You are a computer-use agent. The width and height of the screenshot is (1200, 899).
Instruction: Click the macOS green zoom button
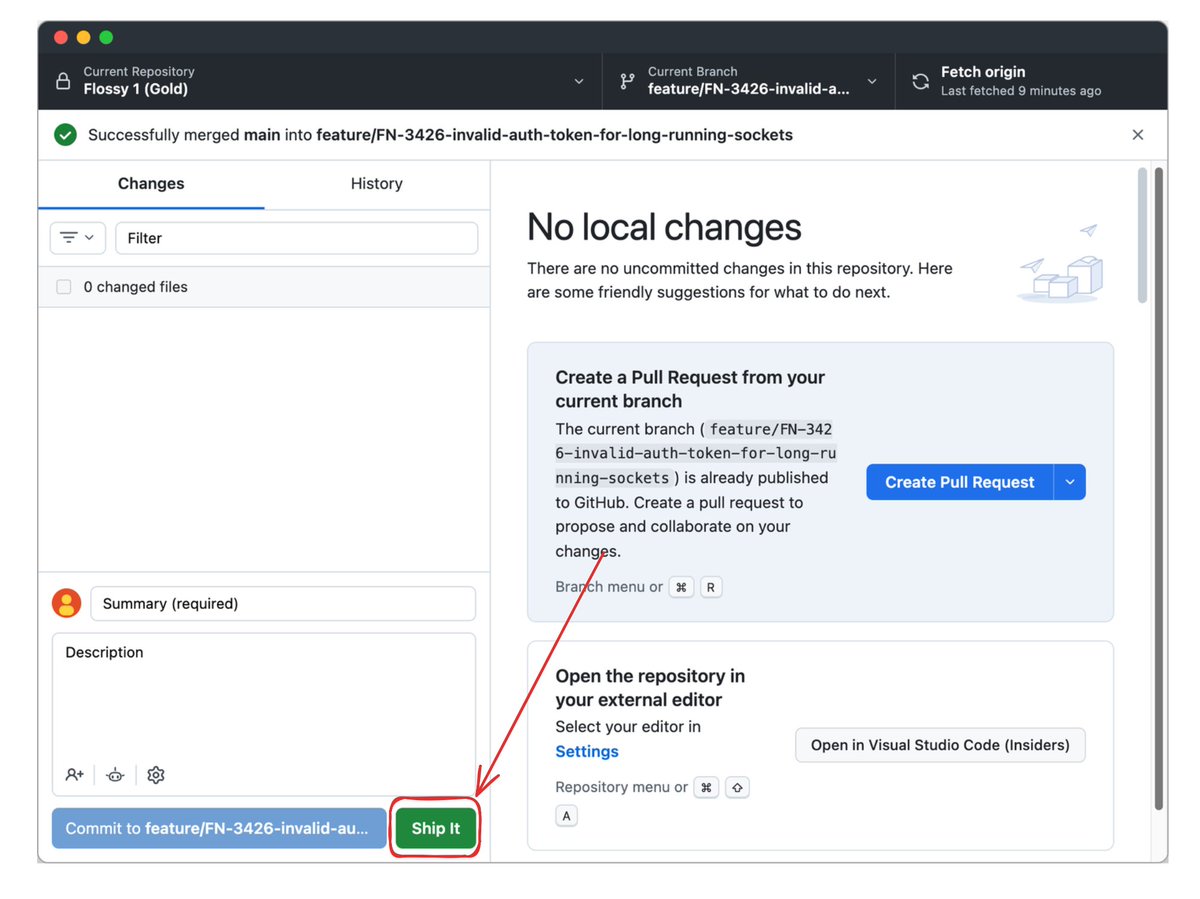106,37
